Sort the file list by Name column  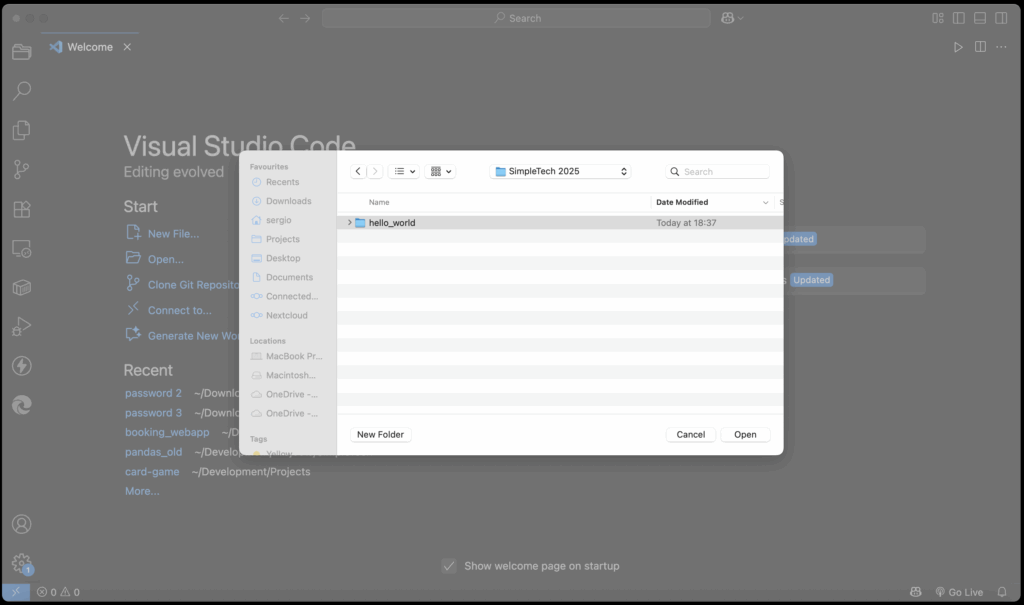click(379, 203)
